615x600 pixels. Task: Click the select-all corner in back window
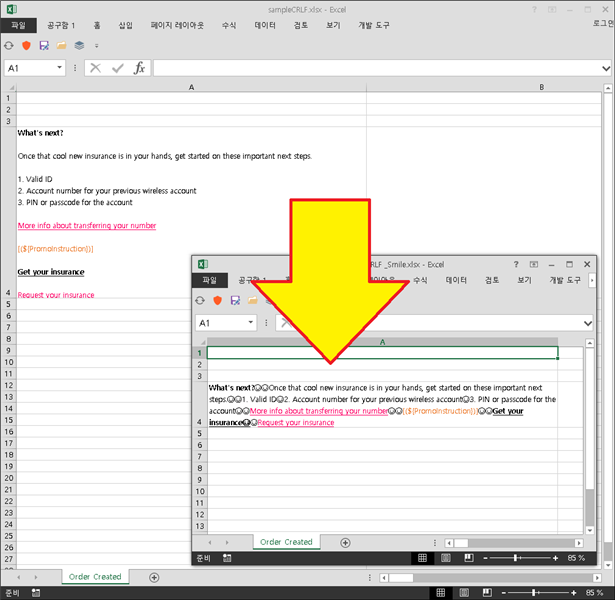pos(9,87)
